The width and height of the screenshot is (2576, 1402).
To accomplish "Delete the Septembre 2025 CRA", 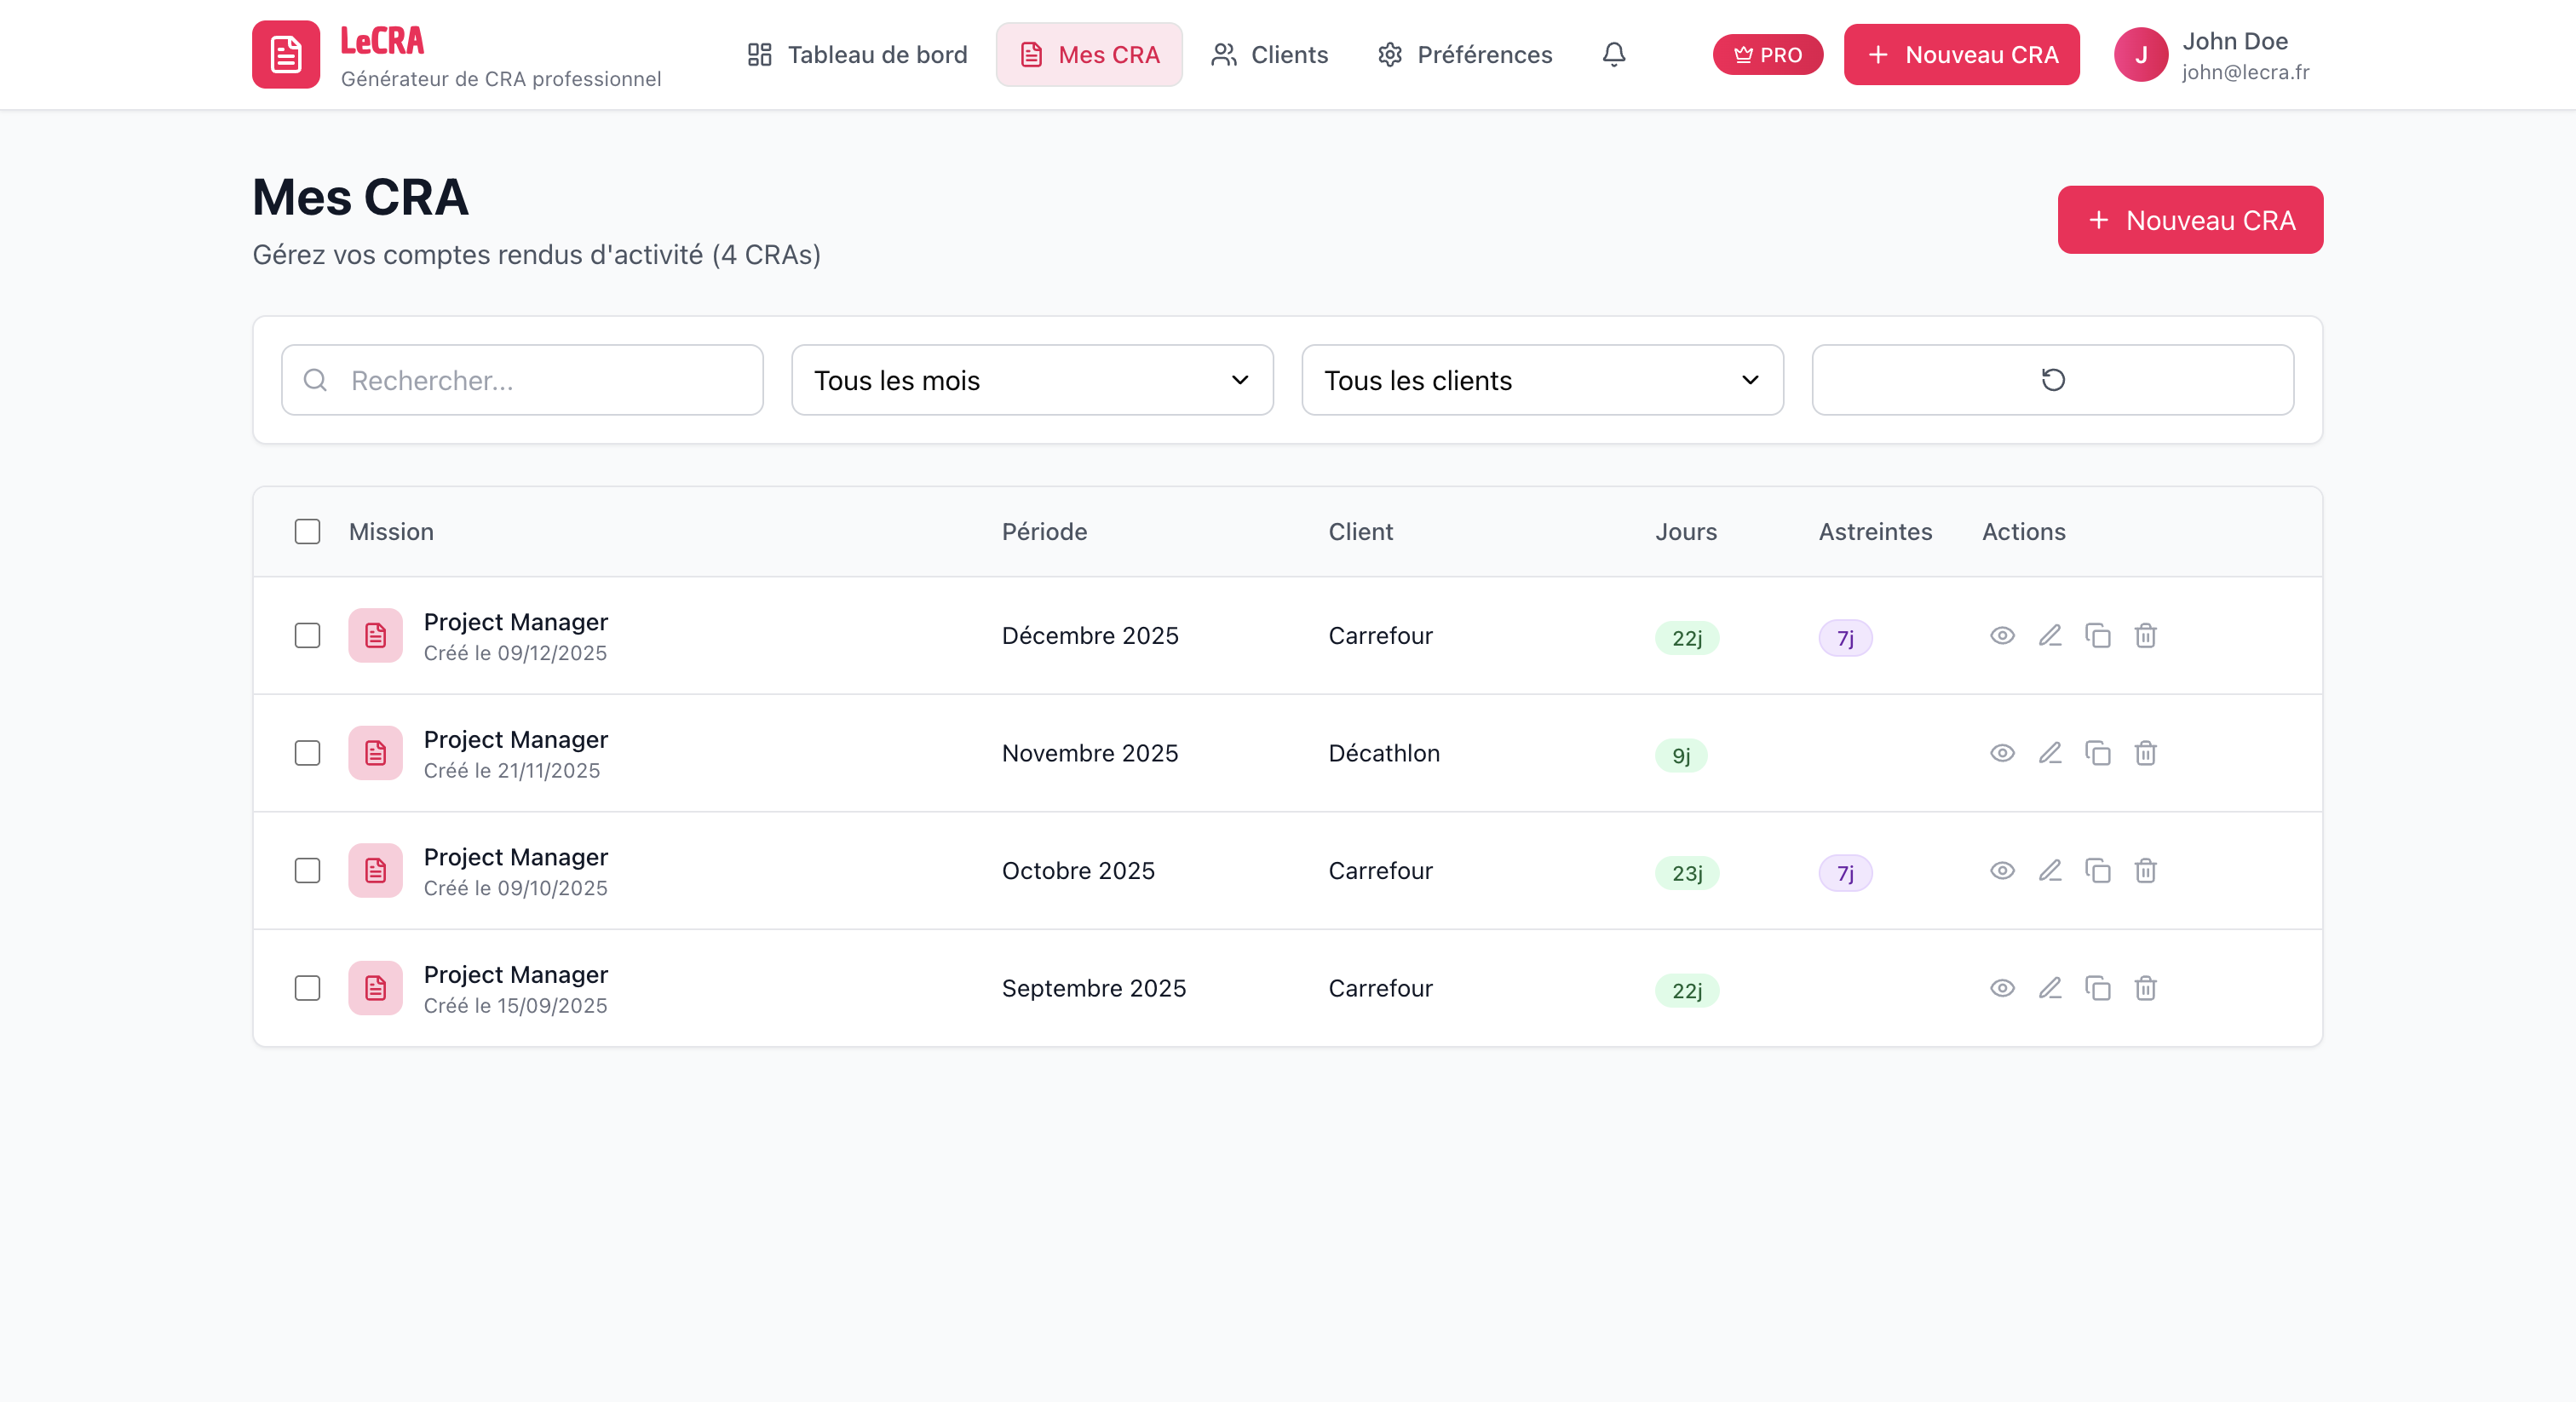I will pyautogui.click(x=2145, y=988).
